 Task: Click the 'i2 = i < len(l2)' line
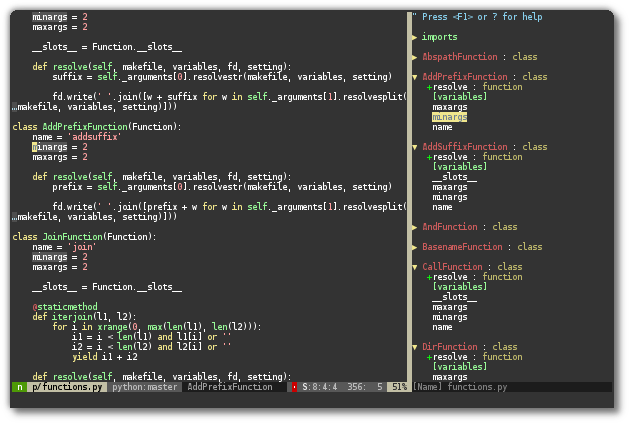152,347
